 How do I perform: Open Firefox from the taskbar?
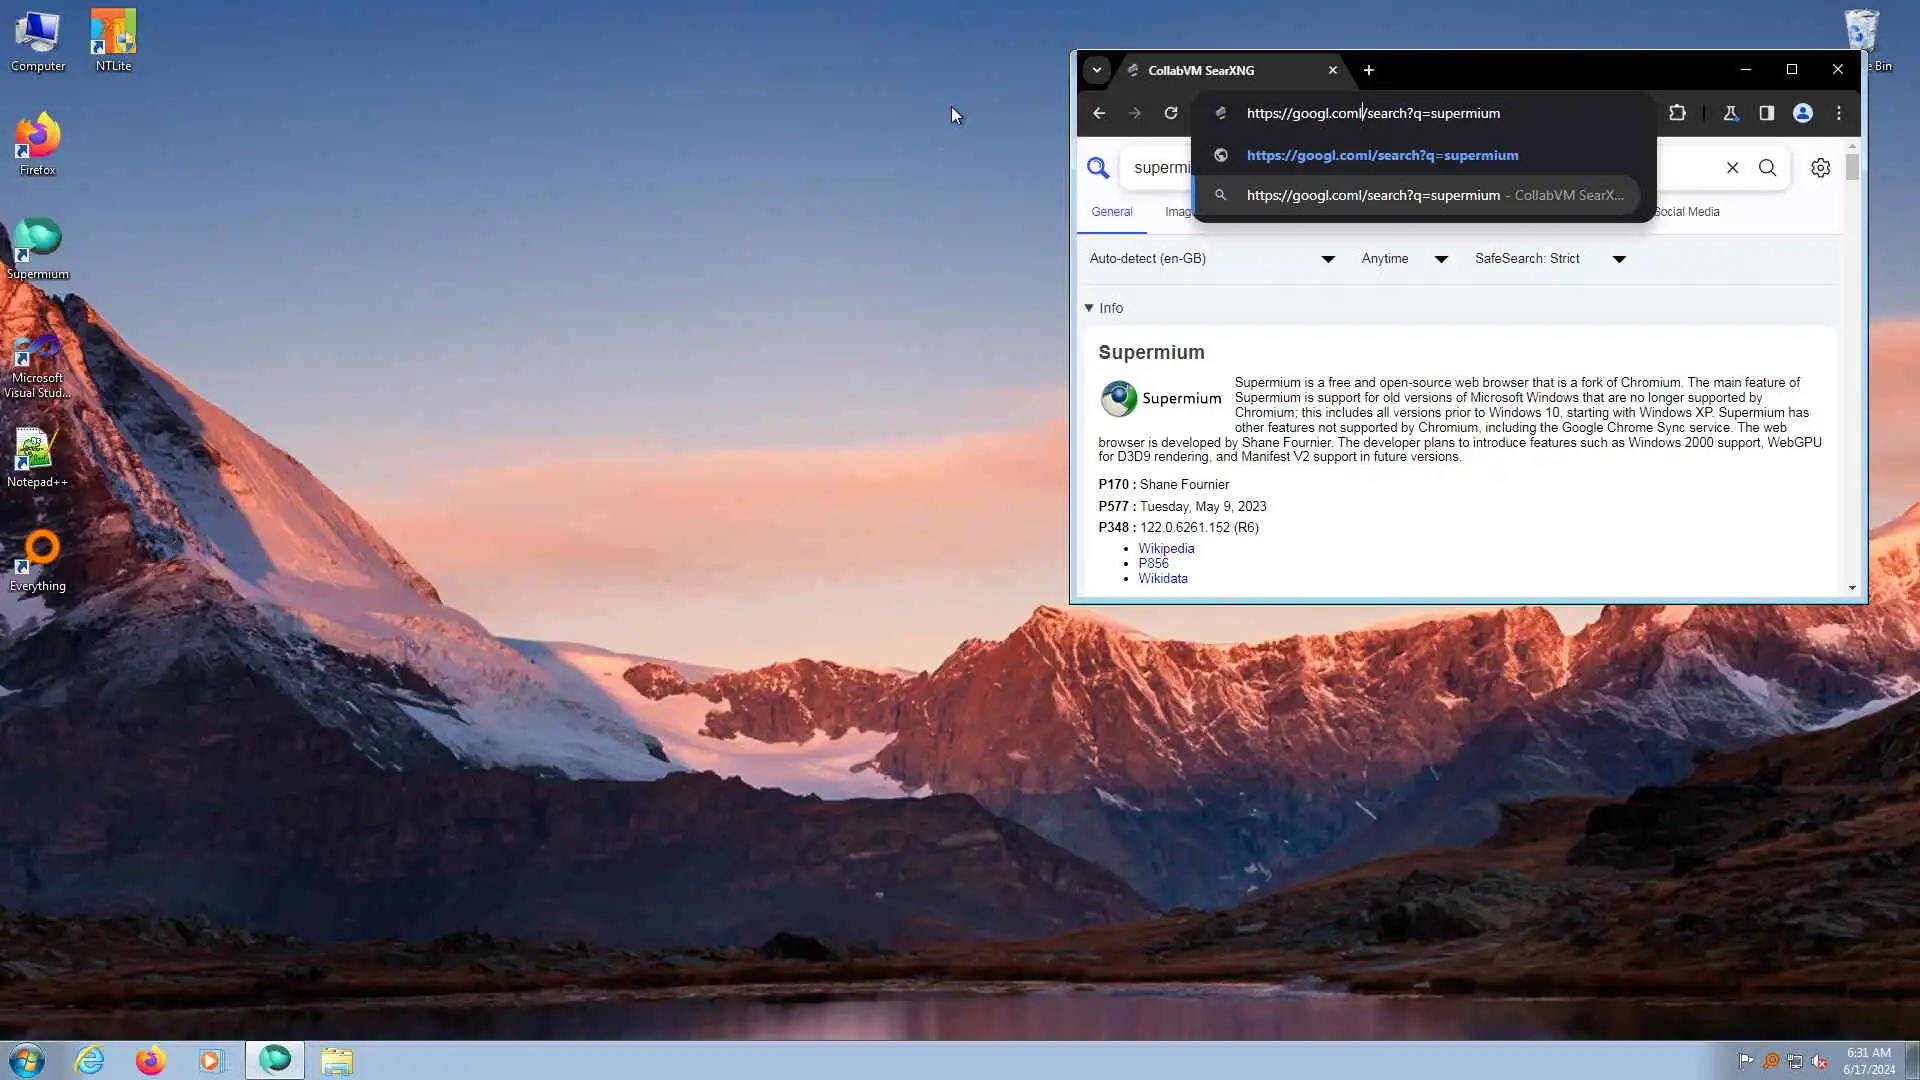150,1060
